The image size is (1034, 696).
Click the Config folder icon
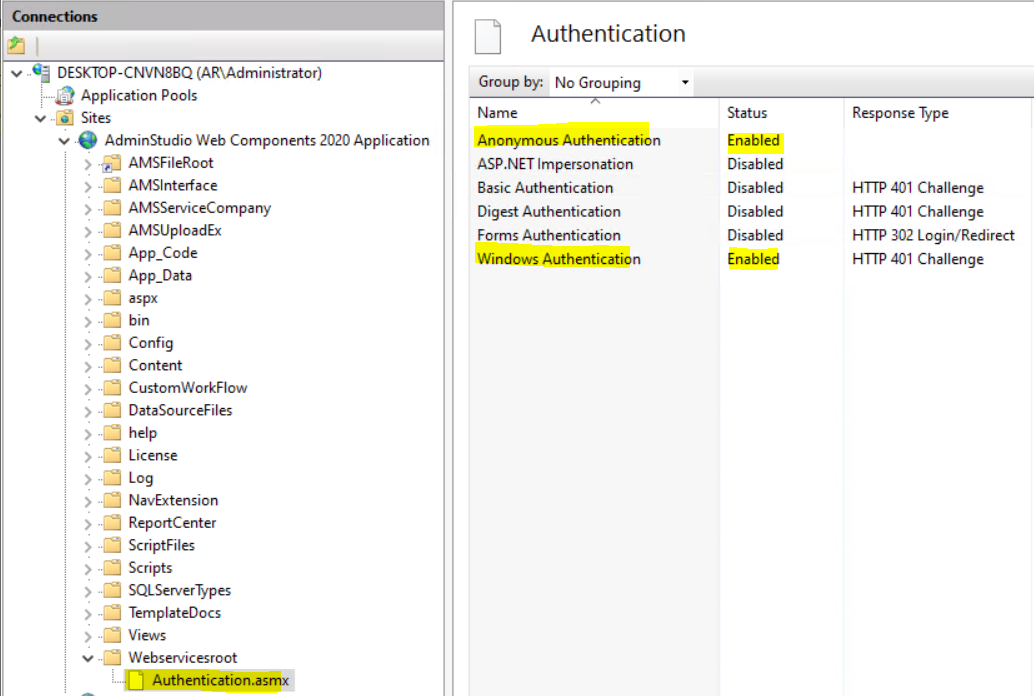pyautogui.click(x=113, y=342)
